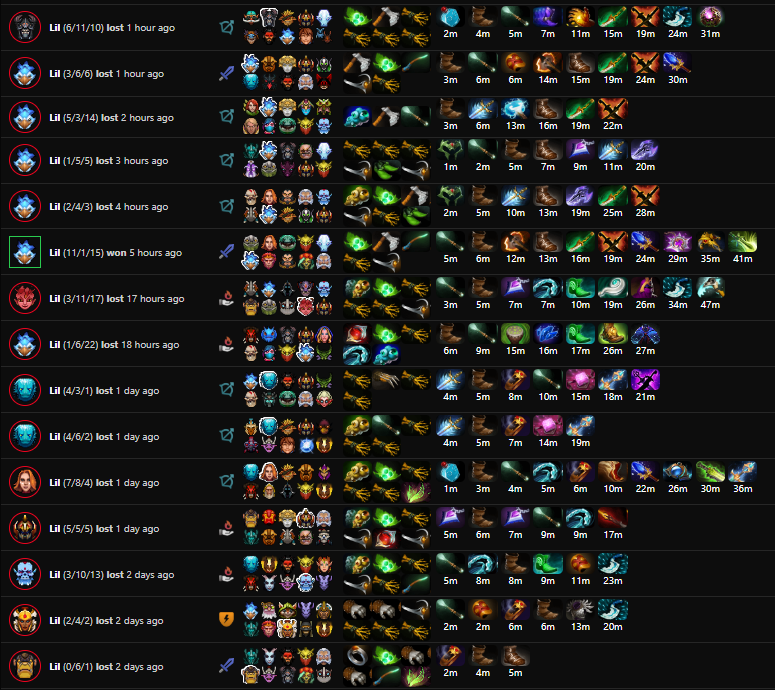Click the 41m item icon in the won match
Screen dimensions: 775x690
(742, 242)
